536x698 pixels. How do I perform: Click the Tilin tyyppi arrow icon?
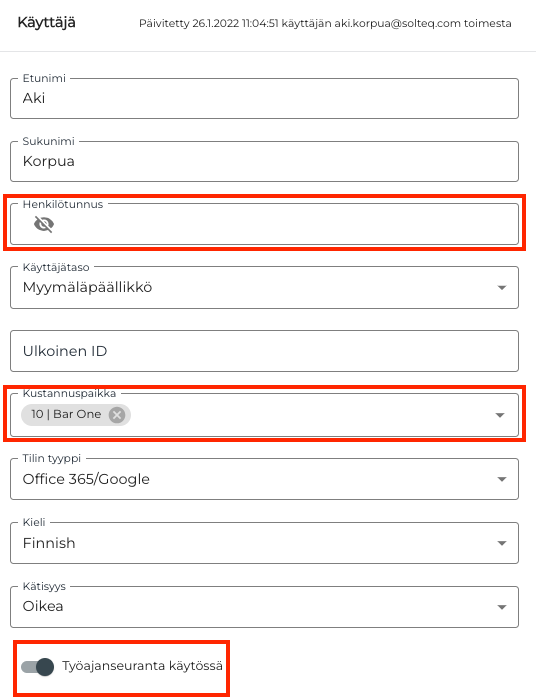(x=502, y=479)
